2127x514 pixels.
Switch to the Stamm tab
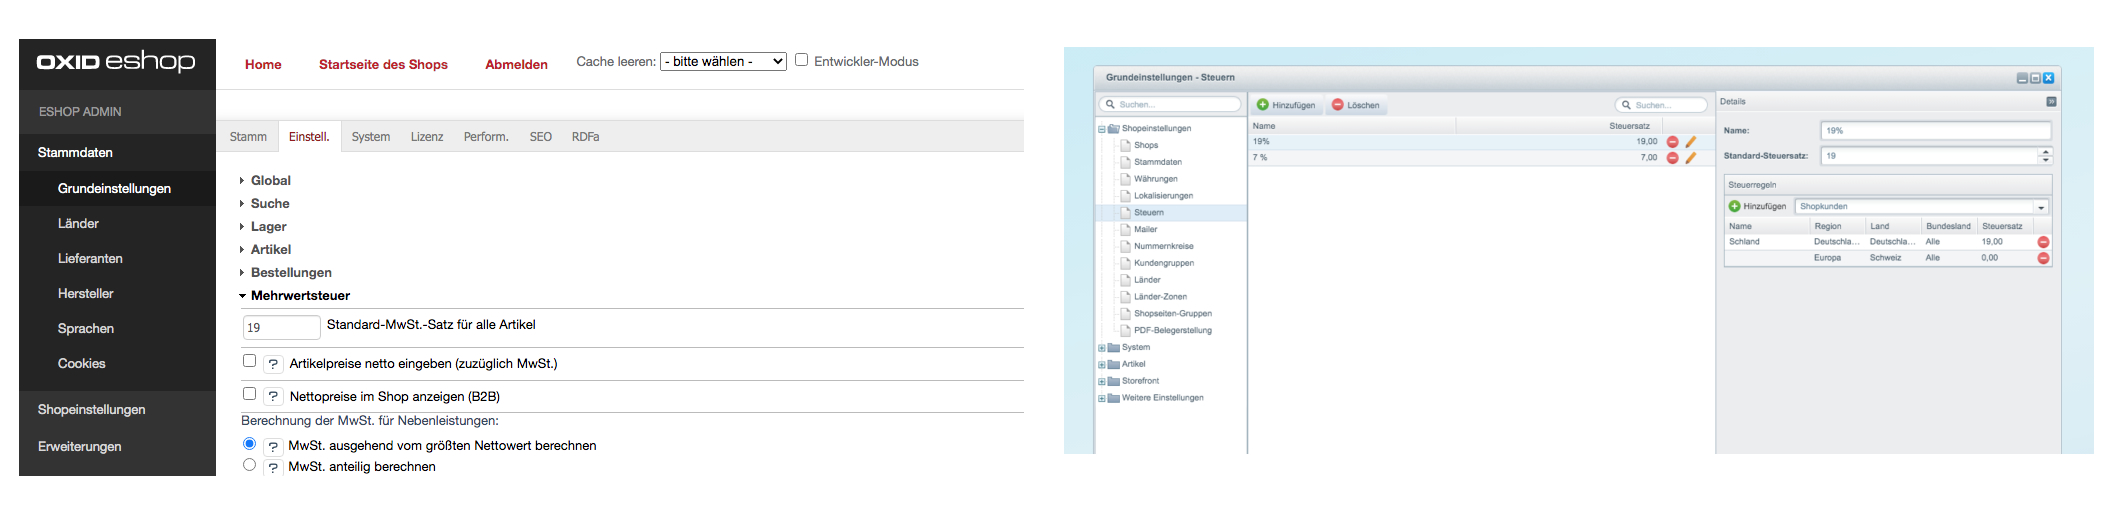(248, 137)
